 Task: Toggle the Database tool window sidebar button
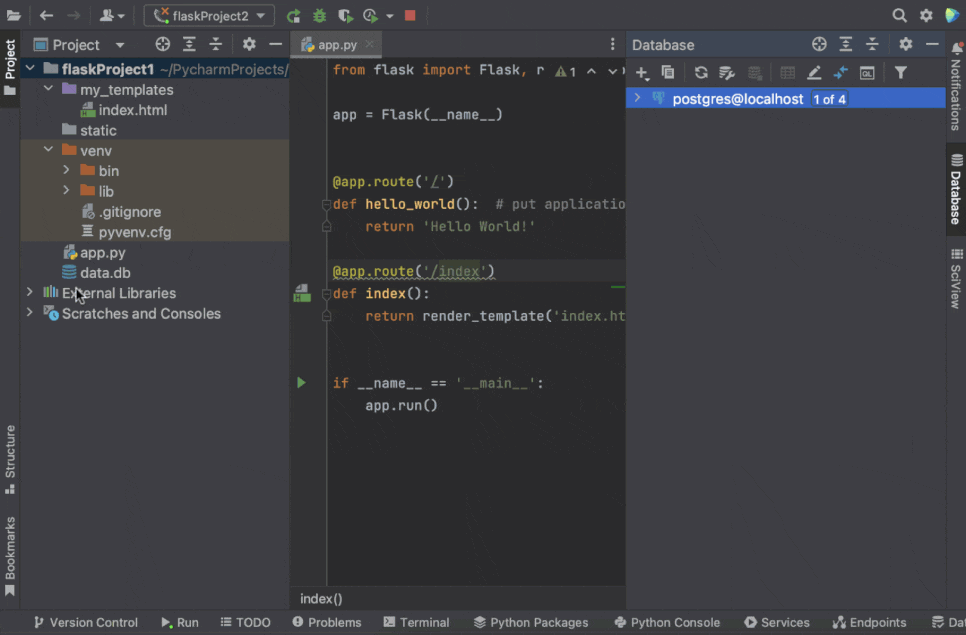956,189
